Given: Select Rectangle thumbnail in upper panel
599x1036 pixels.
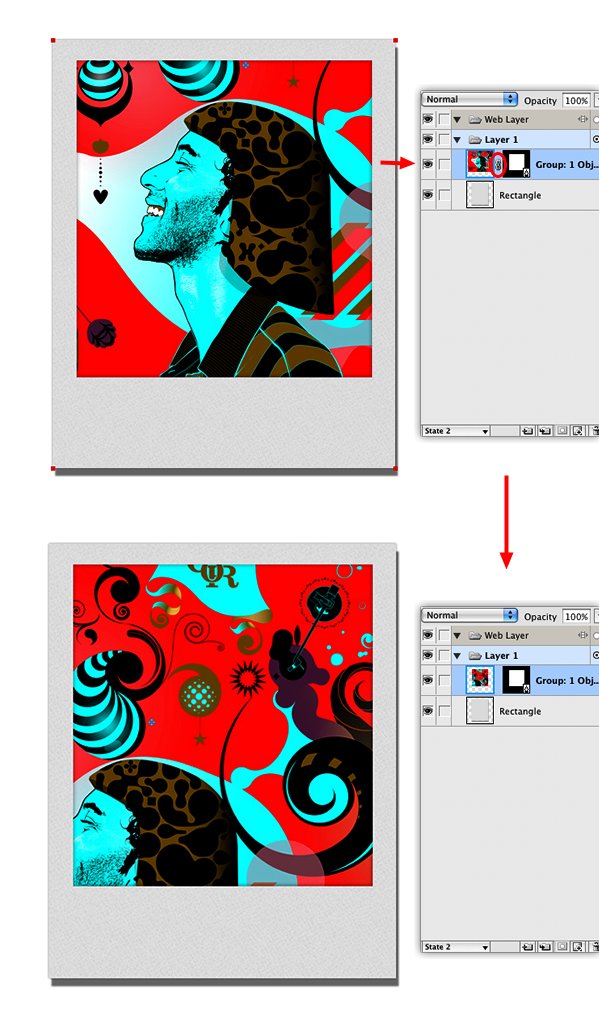Looking at the screenshot, I should click(480, 195).
